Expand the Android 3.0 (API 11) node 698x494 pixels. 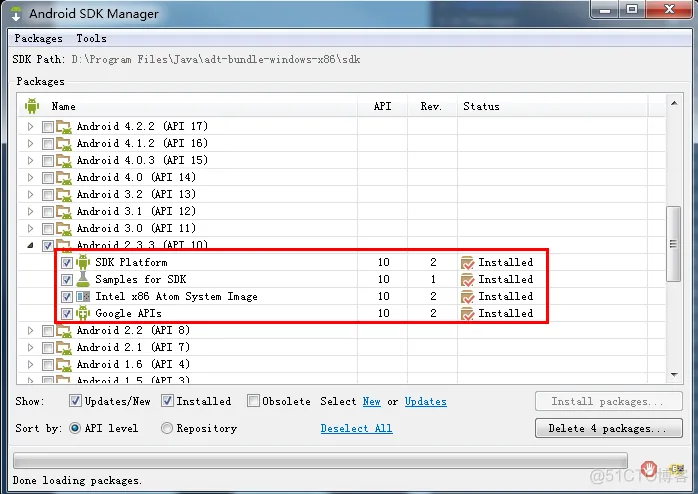[x=30, y=228]
